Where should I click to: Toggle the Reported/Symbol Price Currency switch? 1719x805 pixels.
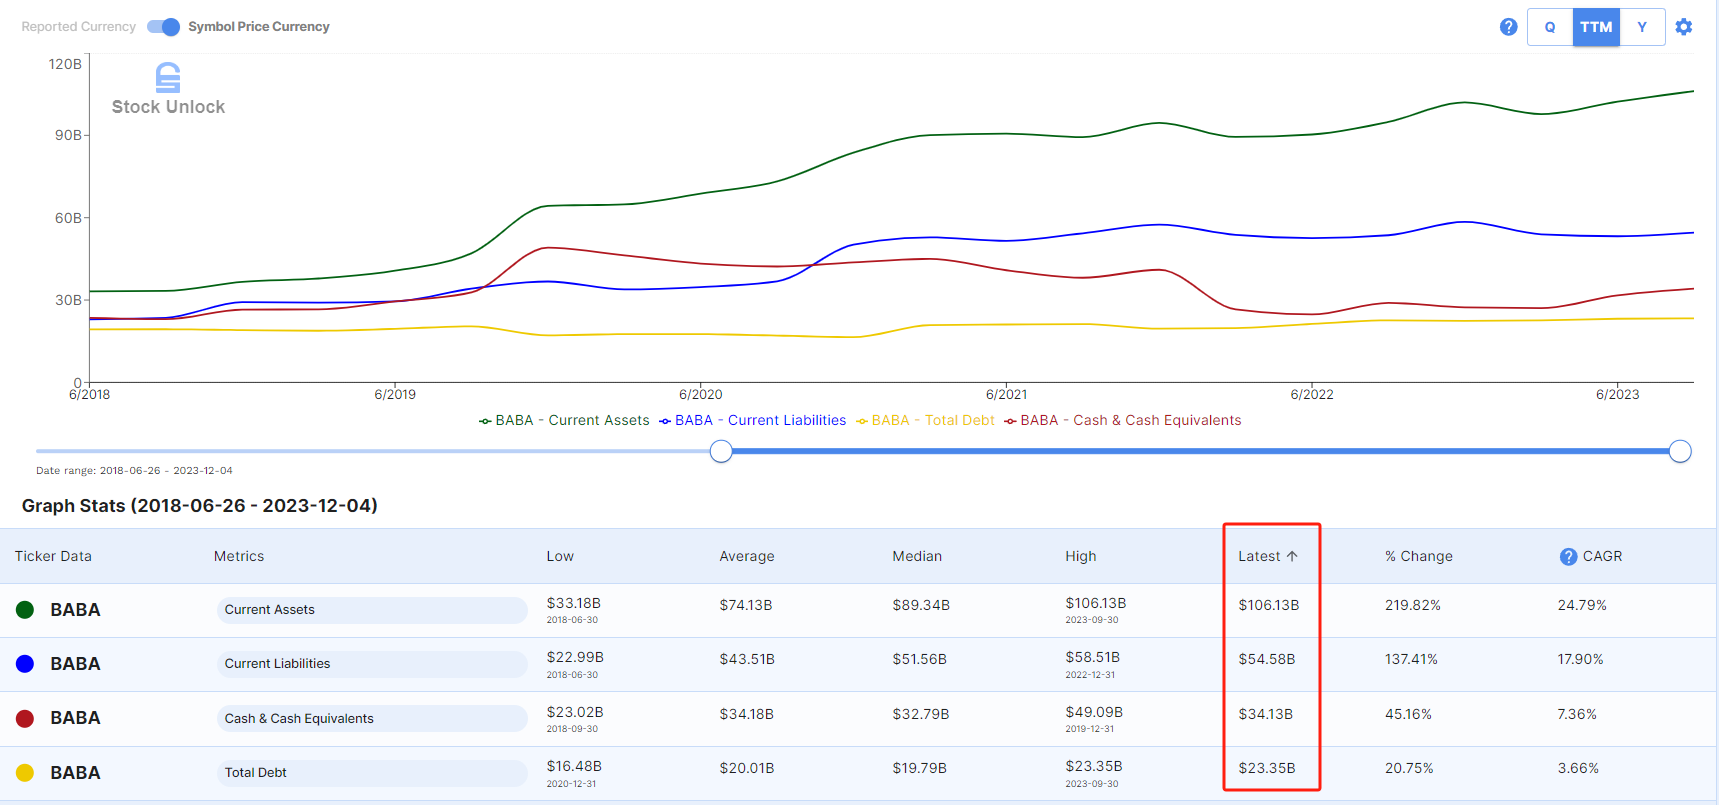[163, 27]
